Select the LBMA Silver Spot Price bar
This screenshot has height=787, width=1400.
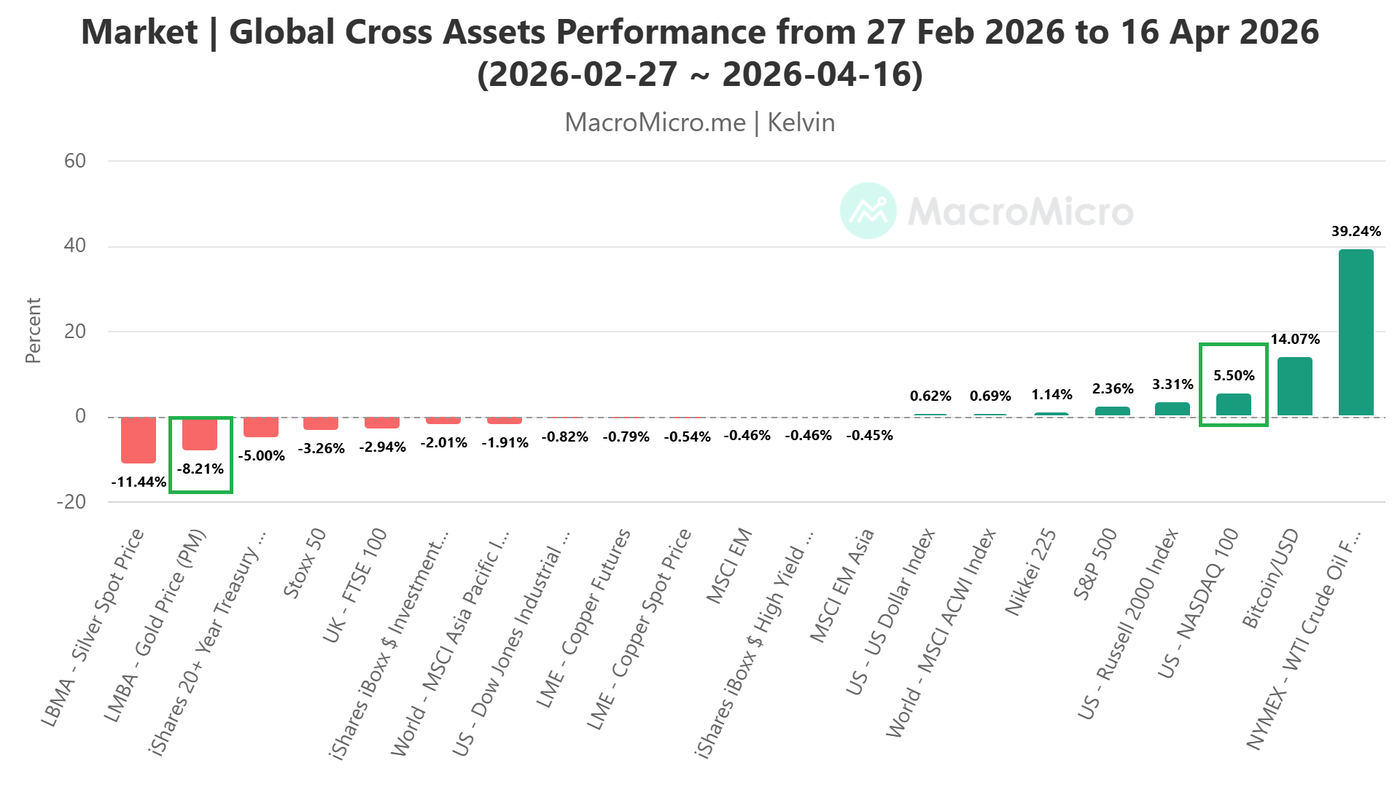tap(139, 440)
